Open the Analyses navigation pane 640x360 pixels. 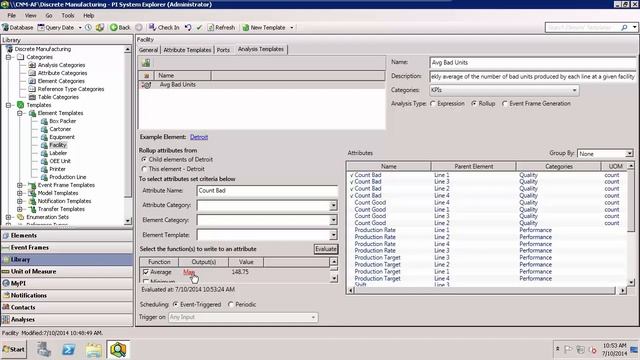(67, 319)
